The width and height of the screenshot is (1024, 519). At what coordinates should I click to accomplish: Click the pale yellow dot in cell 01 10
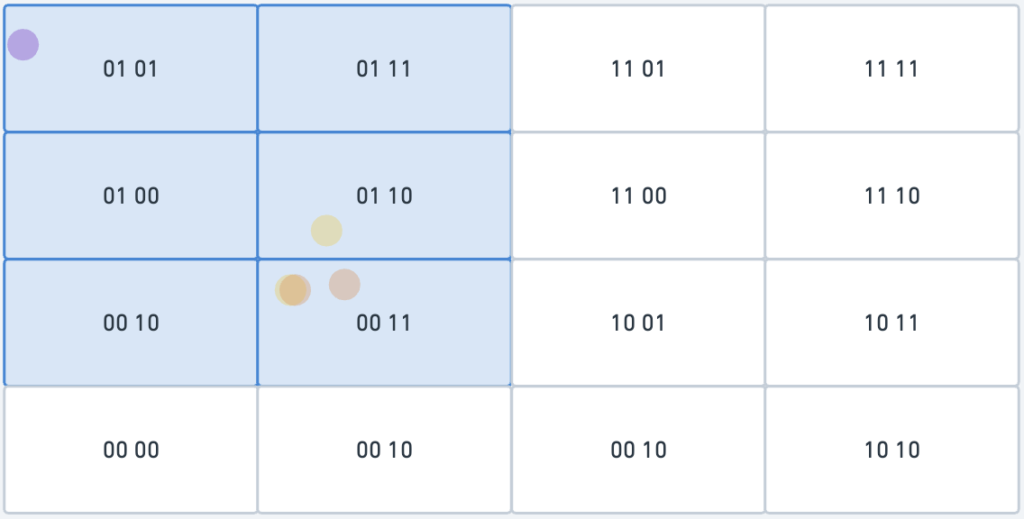coord(327,230)
